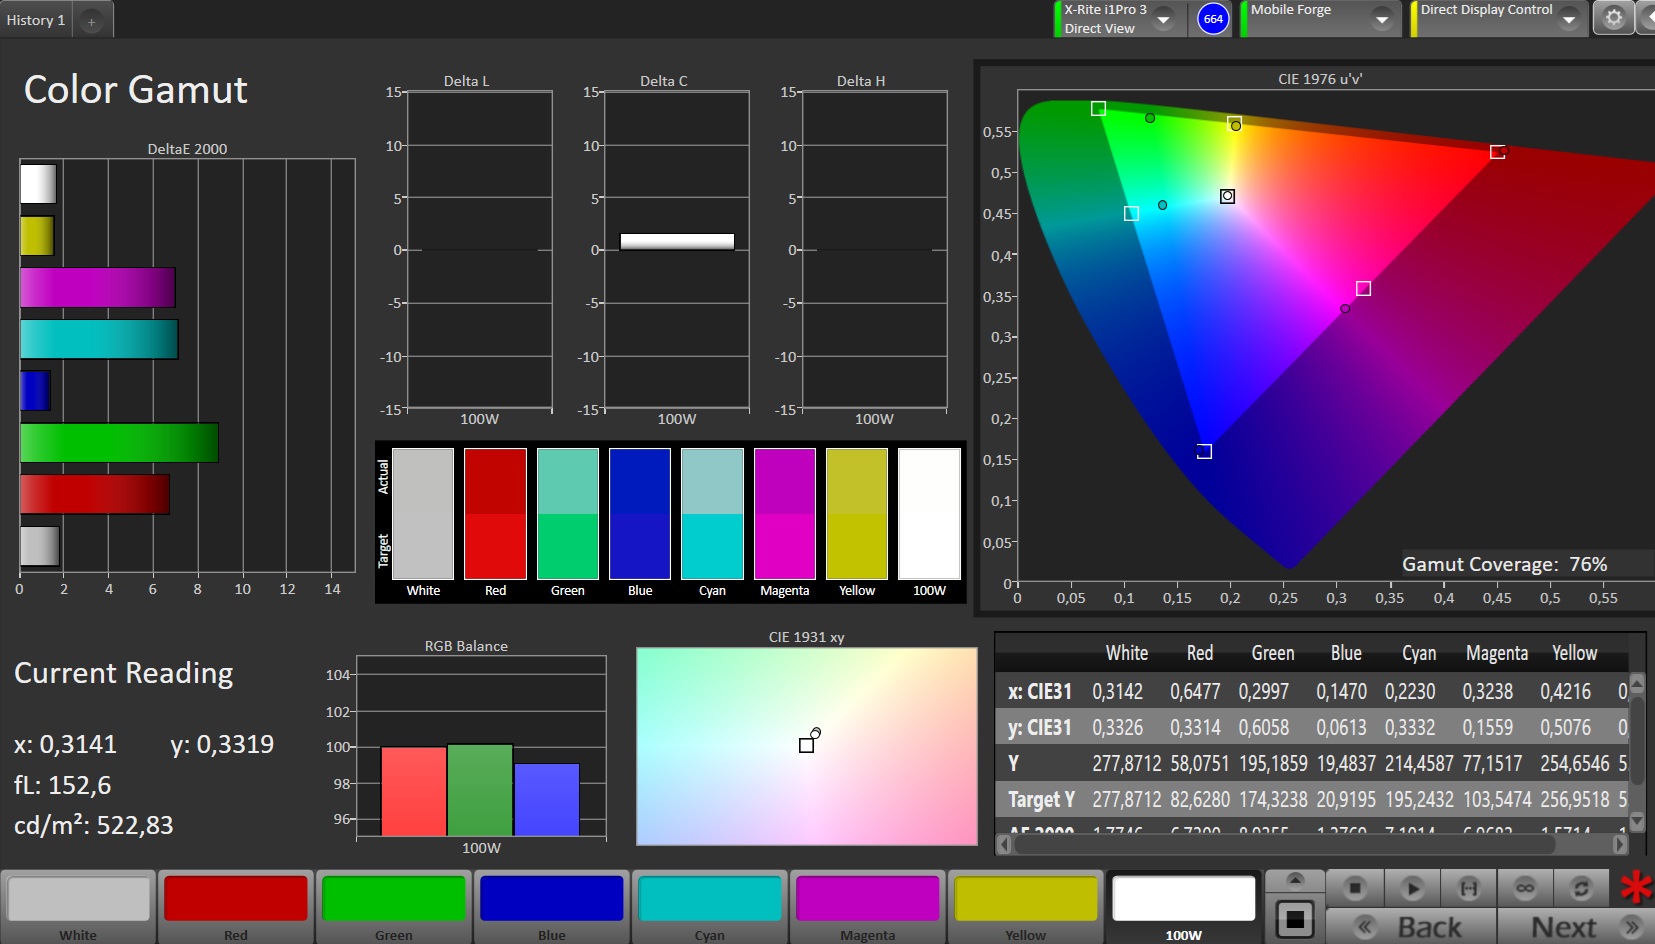
Task: Click the red asterisk icon
Action: [1636, 887]
